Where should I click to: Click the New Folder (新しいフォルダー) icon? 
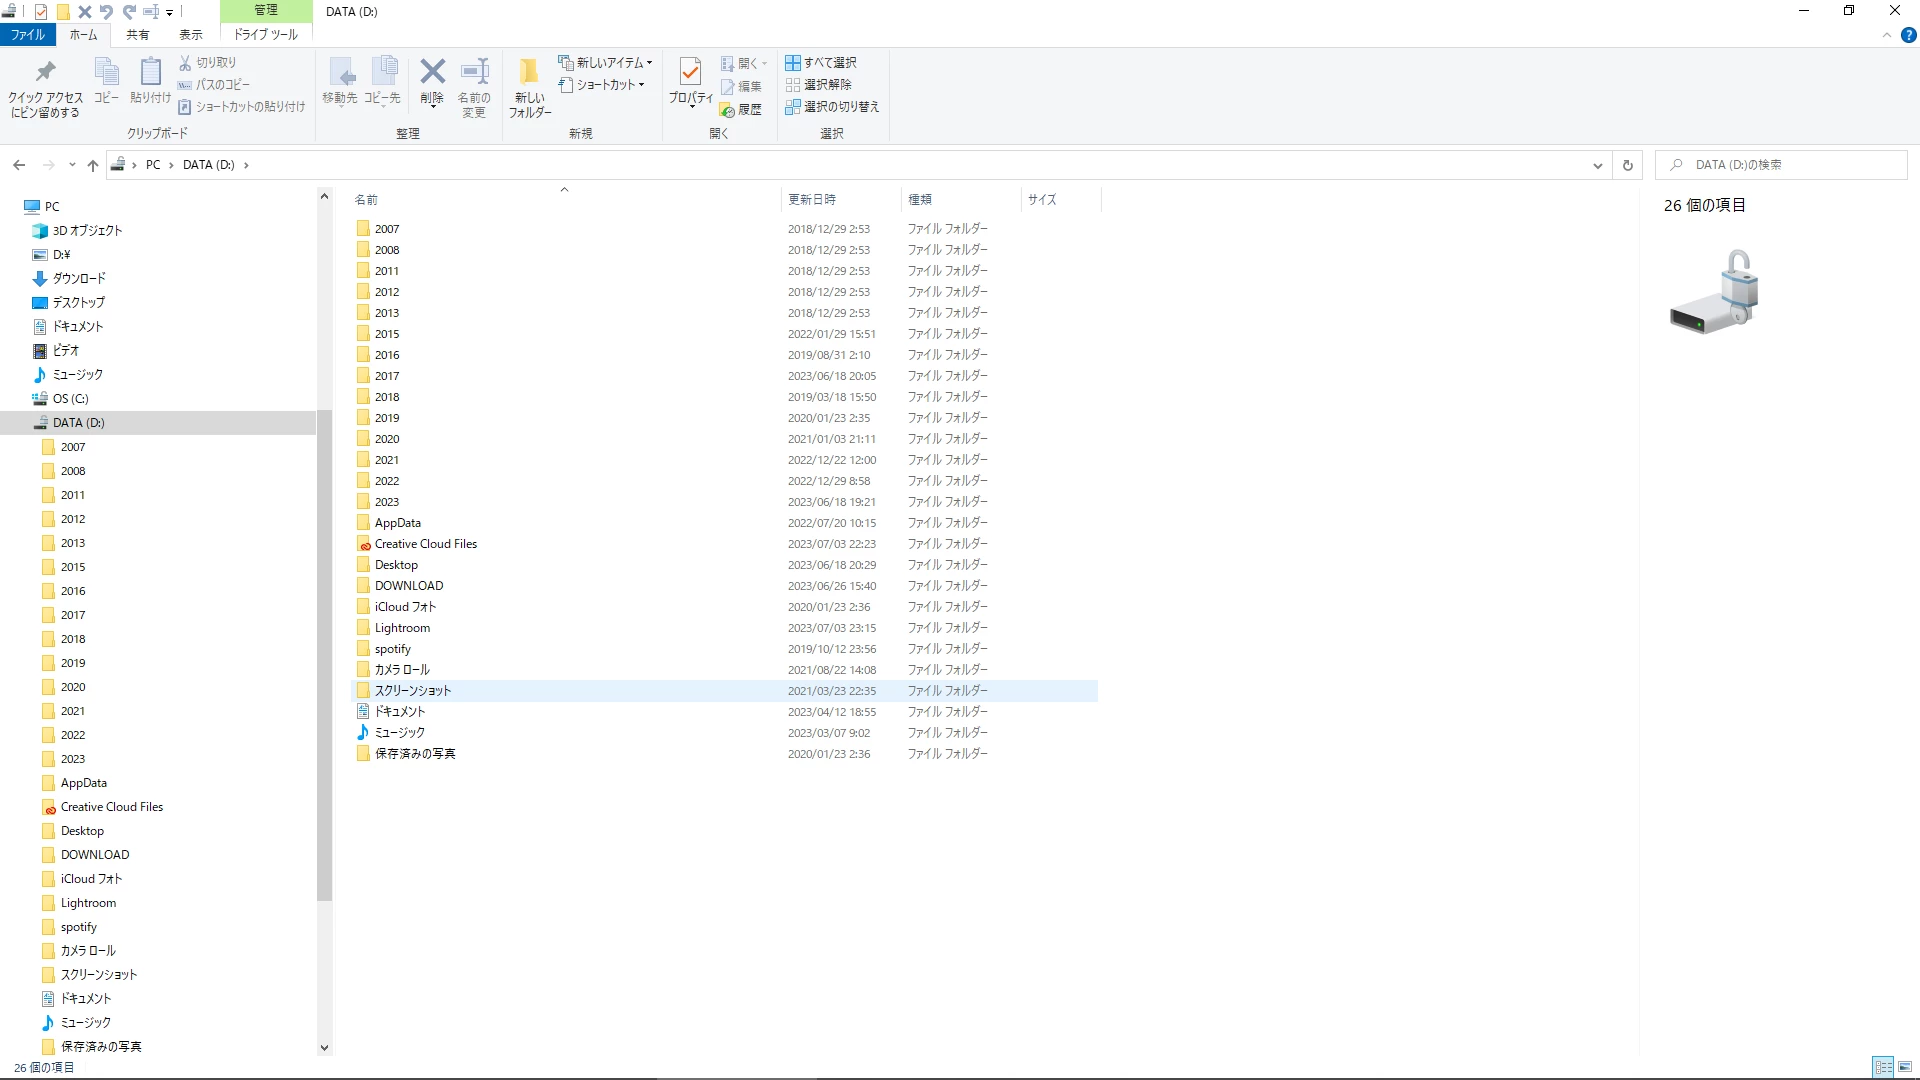[529, 72]
